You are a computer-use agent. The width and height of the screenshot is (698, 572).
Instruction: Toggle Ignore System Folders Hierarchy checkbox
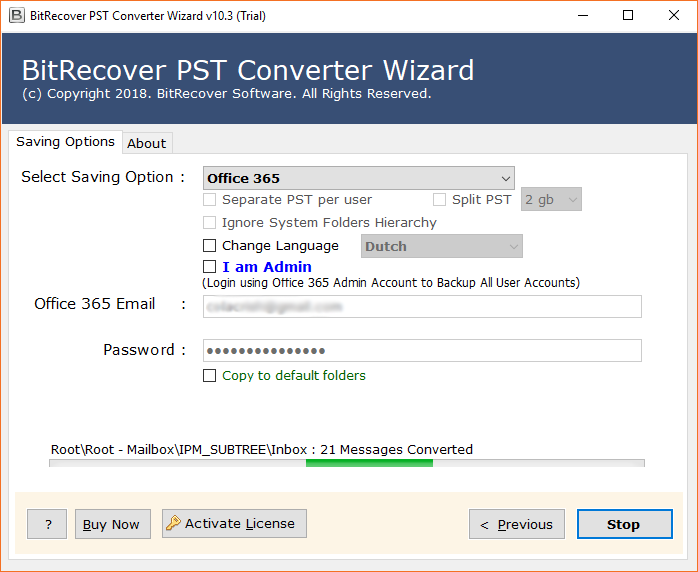point(209,222)
